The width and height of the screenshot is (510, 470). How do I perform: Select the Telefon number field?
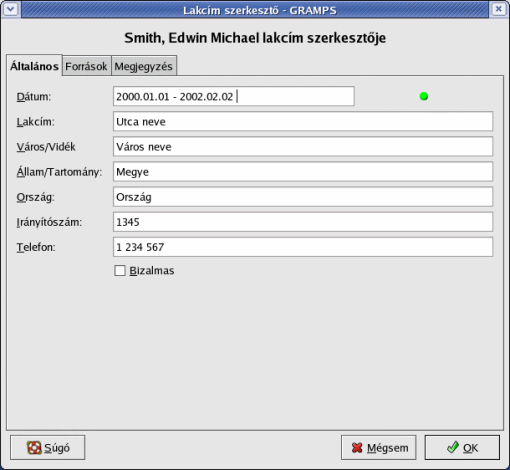[x=303, y=247]
